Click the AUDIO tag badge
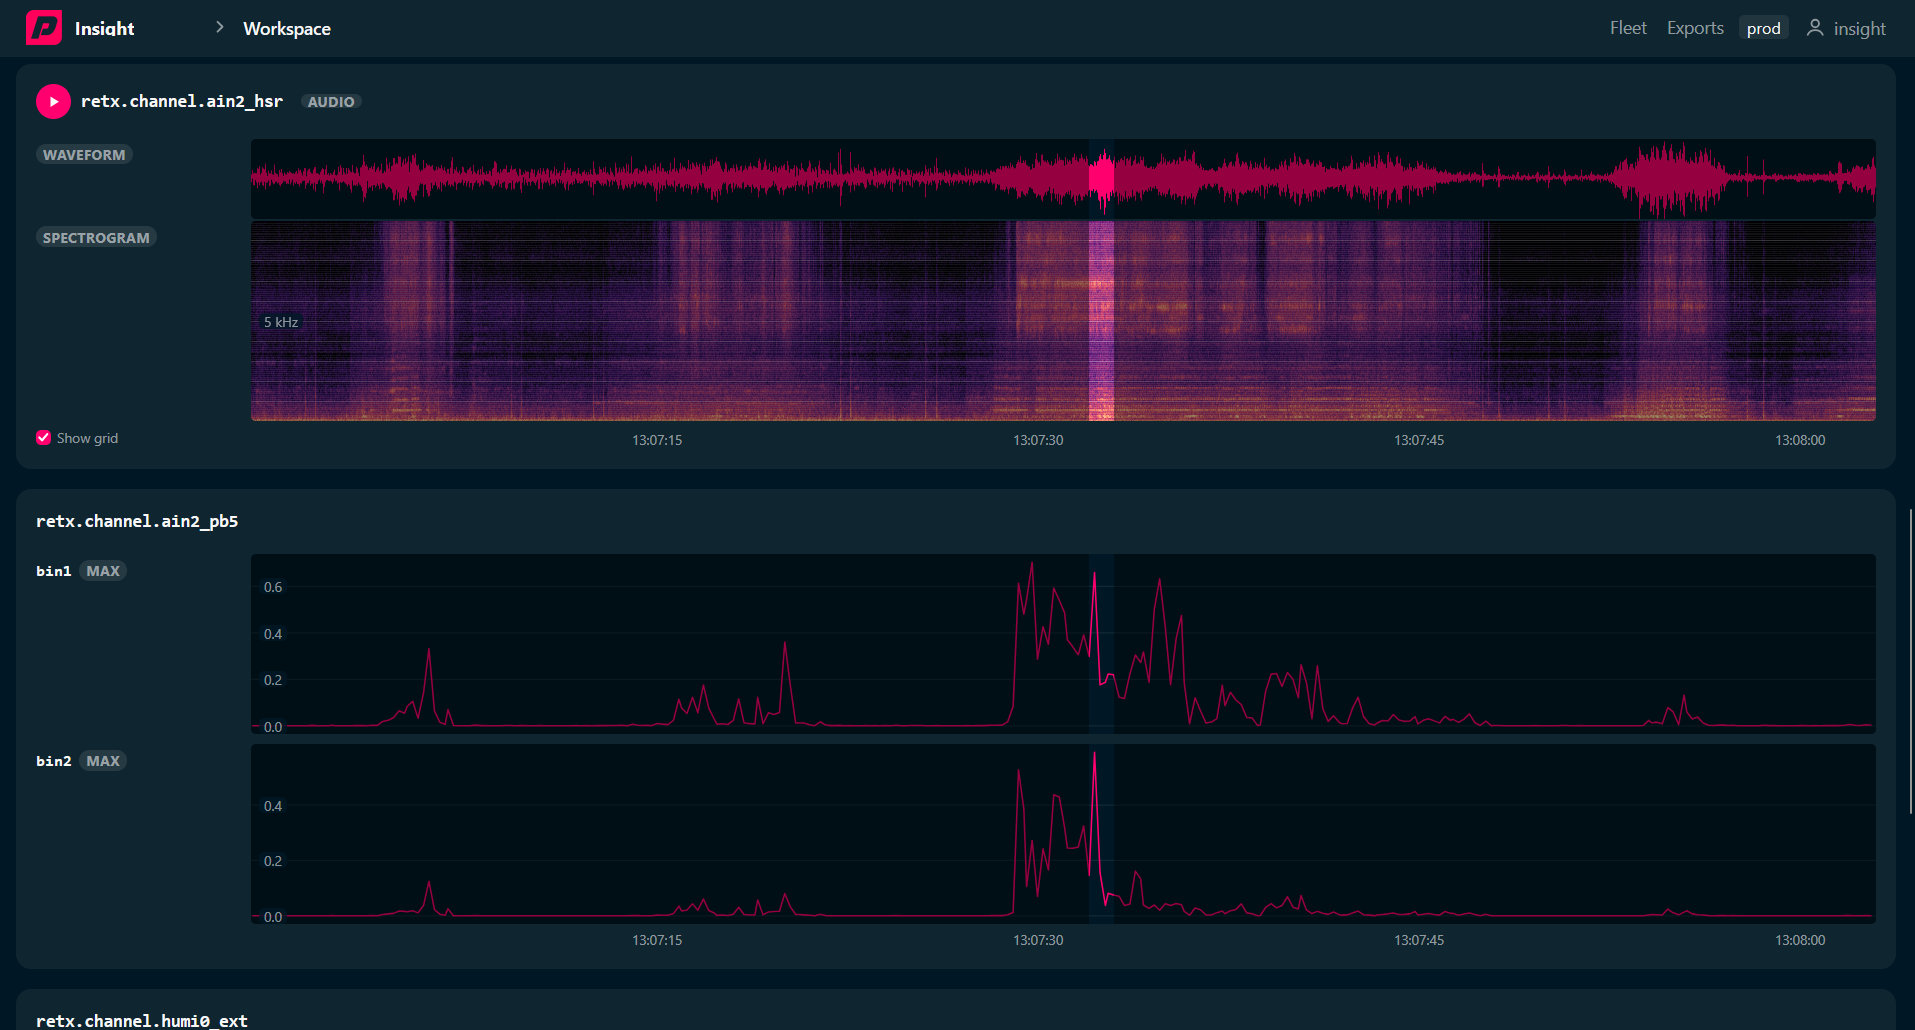The height and width of the screenshot is (1030, 1915). (331, 102)
